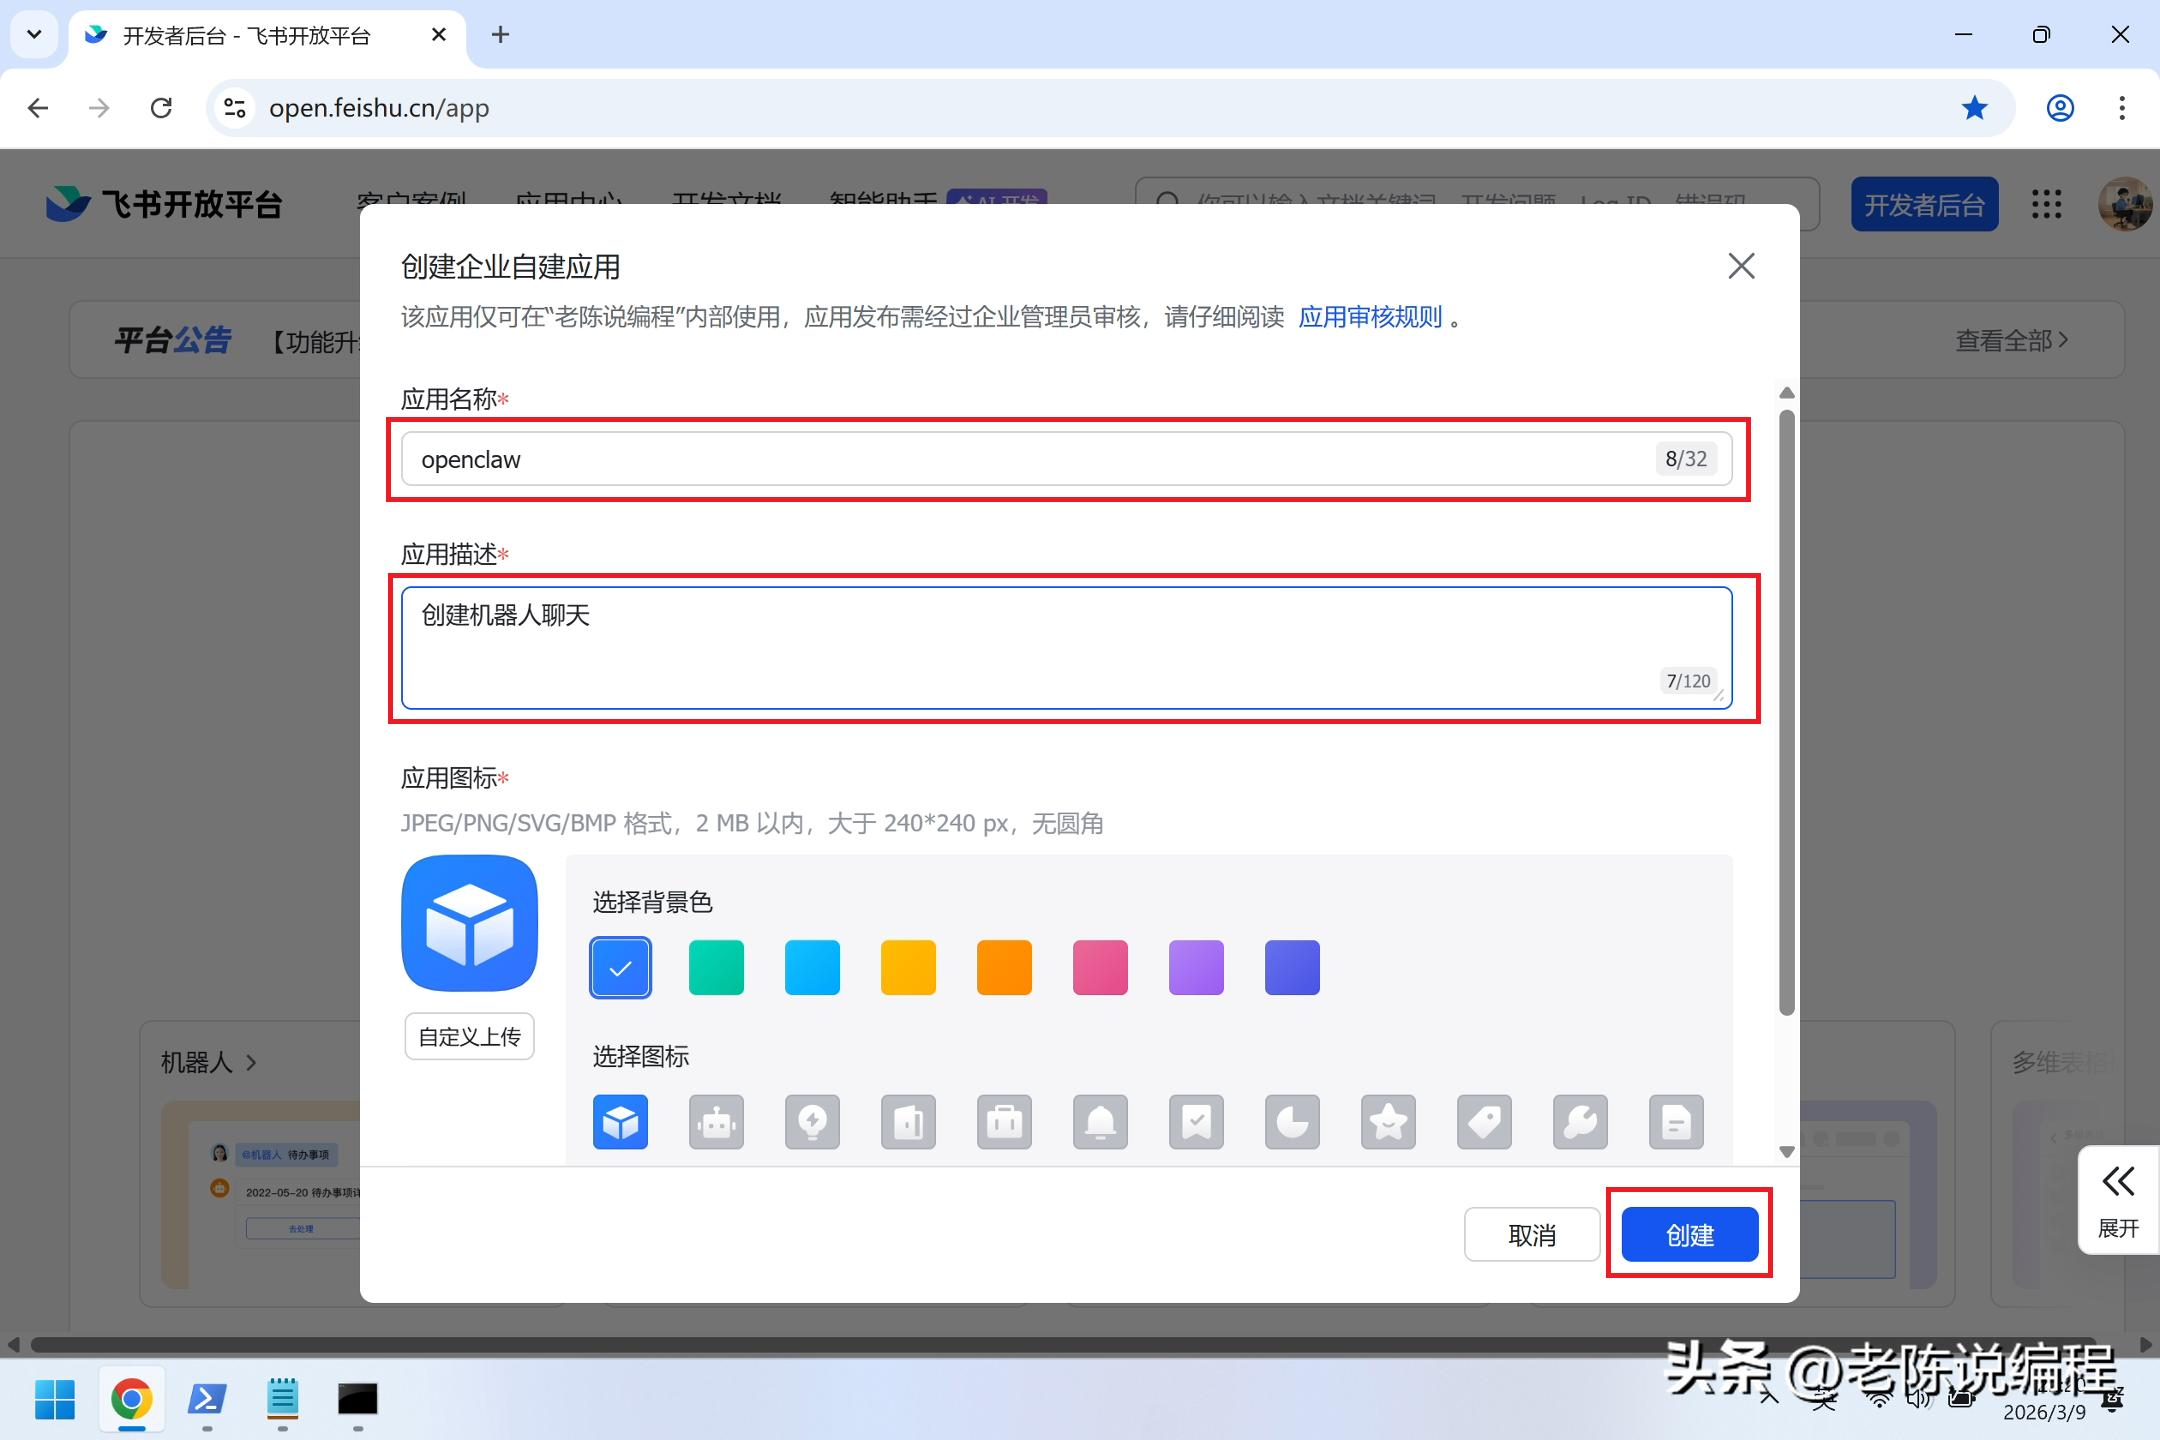Pick the wrench tool icon
The image size is (2160, 1440).
[x=1580, y=1122]
